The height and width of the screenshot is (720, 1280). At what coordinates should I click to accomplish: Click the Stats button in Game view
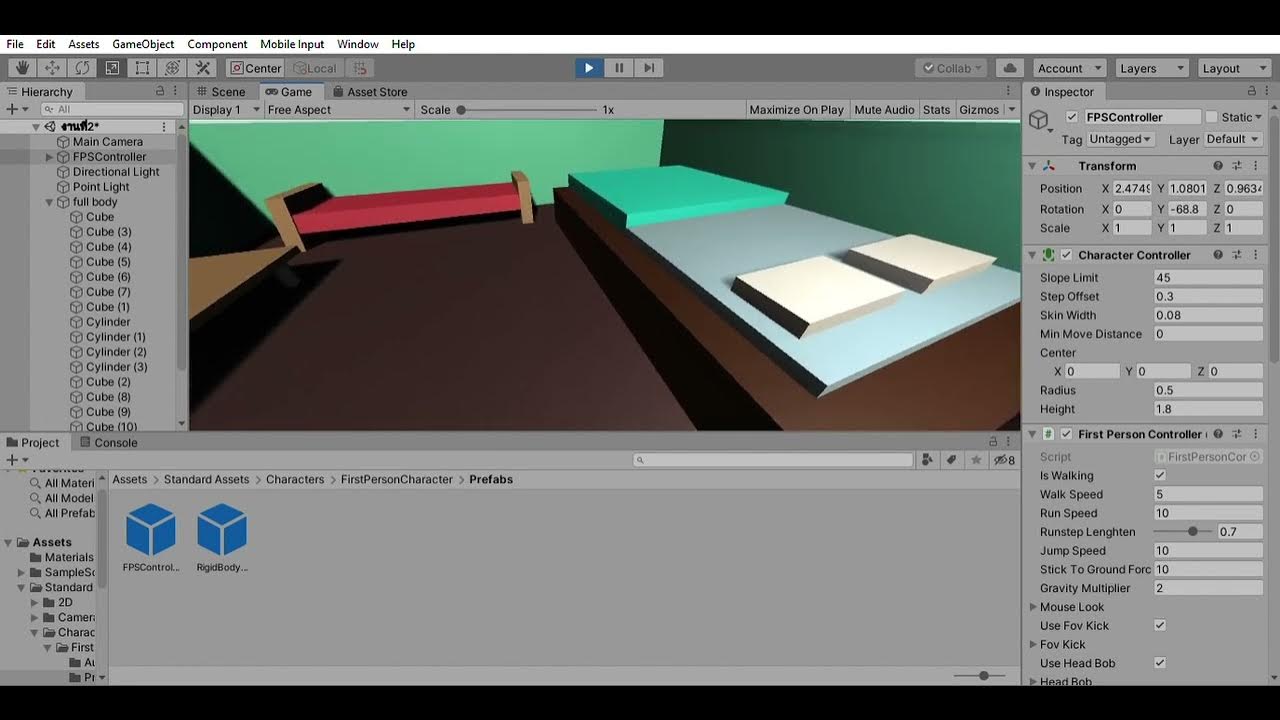(x=937, y=110)
